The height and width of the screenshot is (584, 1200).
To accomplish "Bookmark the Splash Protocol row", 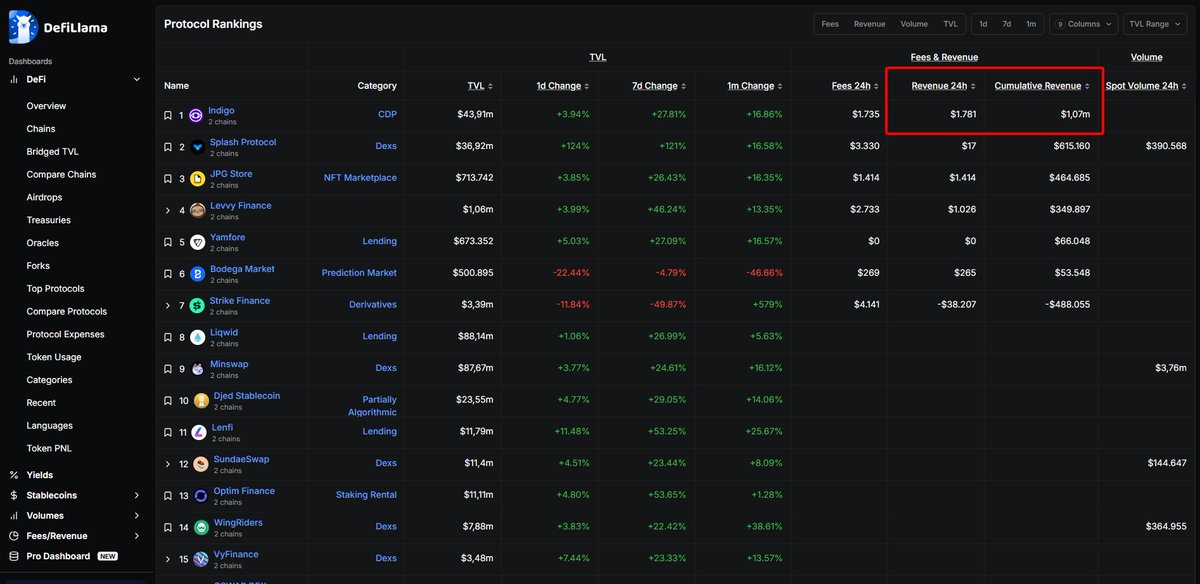I will click(168, 147).
